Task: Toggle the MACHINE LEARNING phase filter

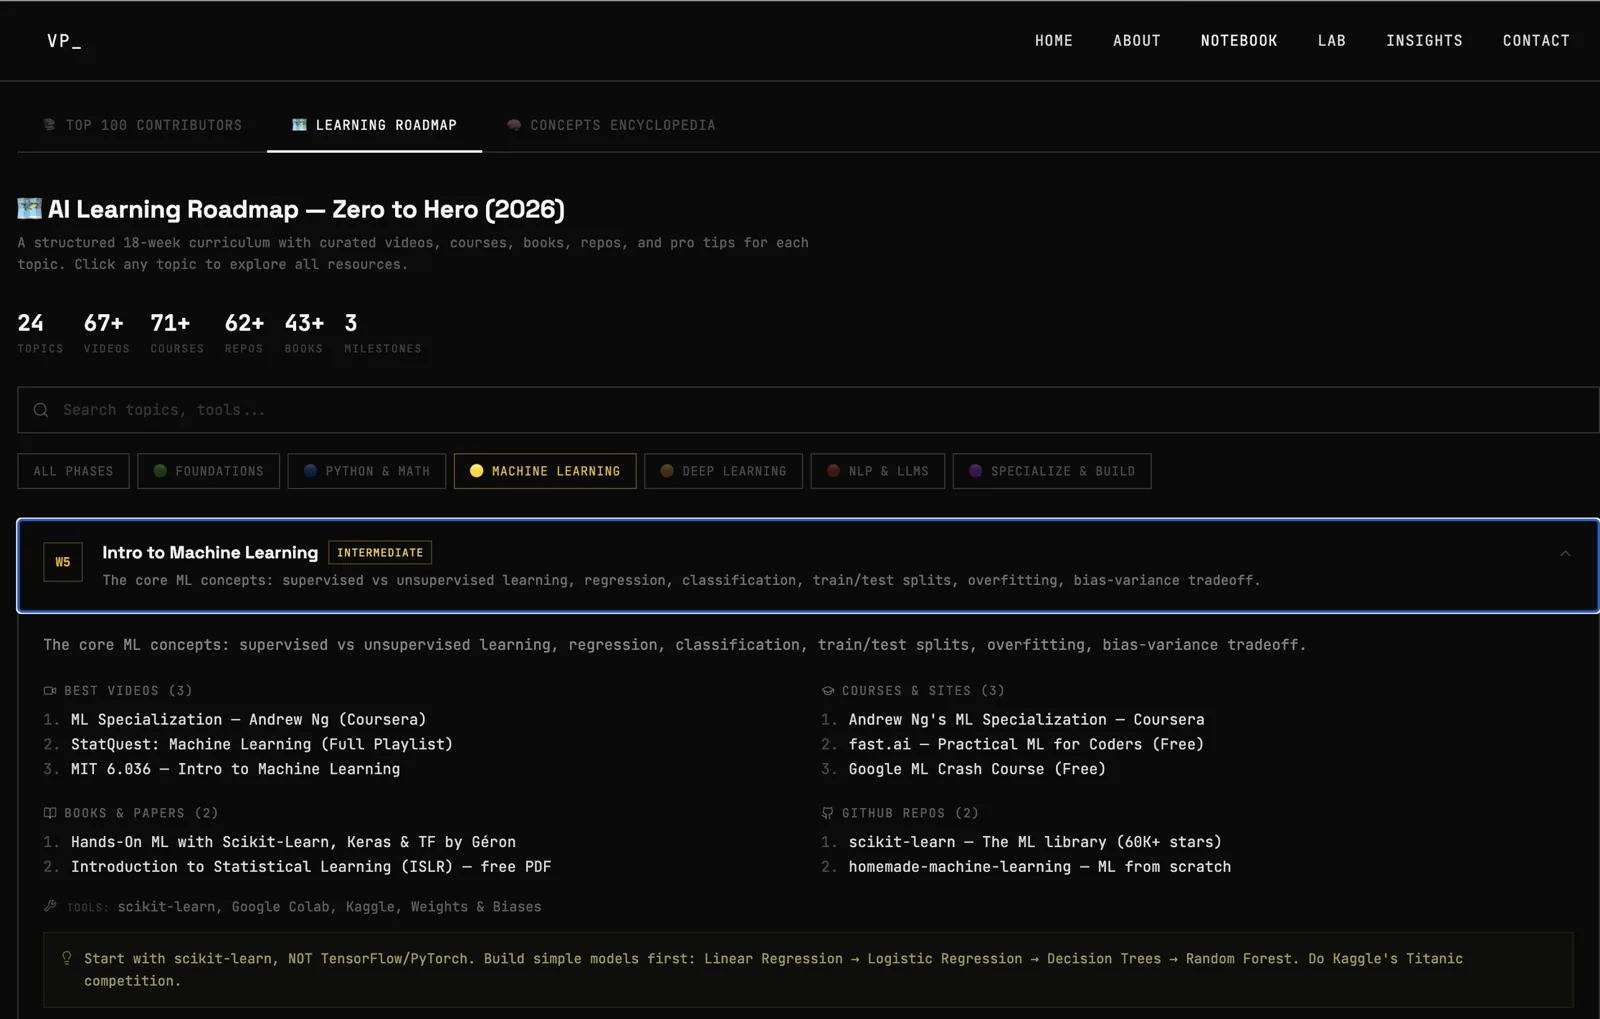Action: [x=545, y=471]
